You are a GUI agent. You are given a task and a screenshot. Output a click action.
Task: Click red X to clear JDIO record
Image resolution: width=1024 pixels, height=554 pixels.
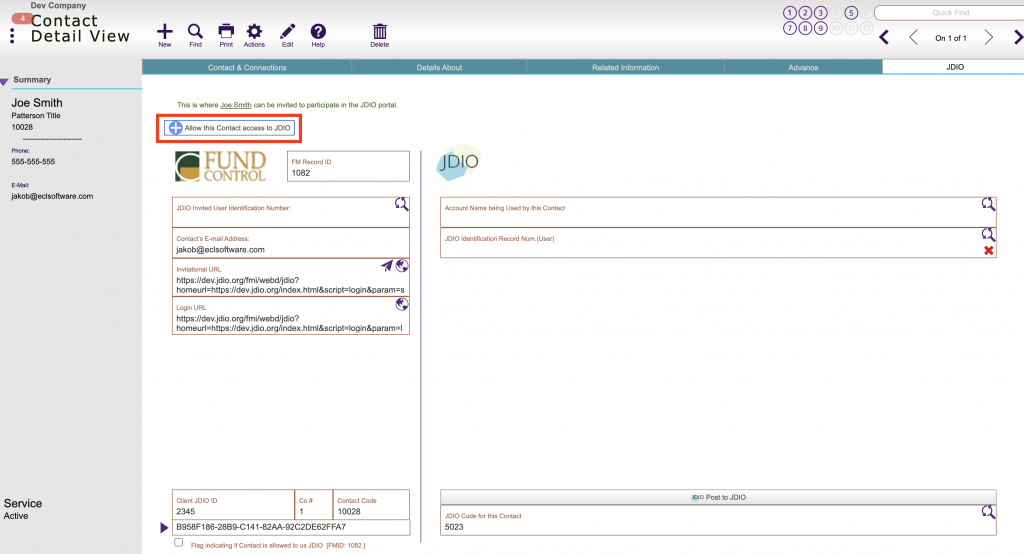coord(989,250)
